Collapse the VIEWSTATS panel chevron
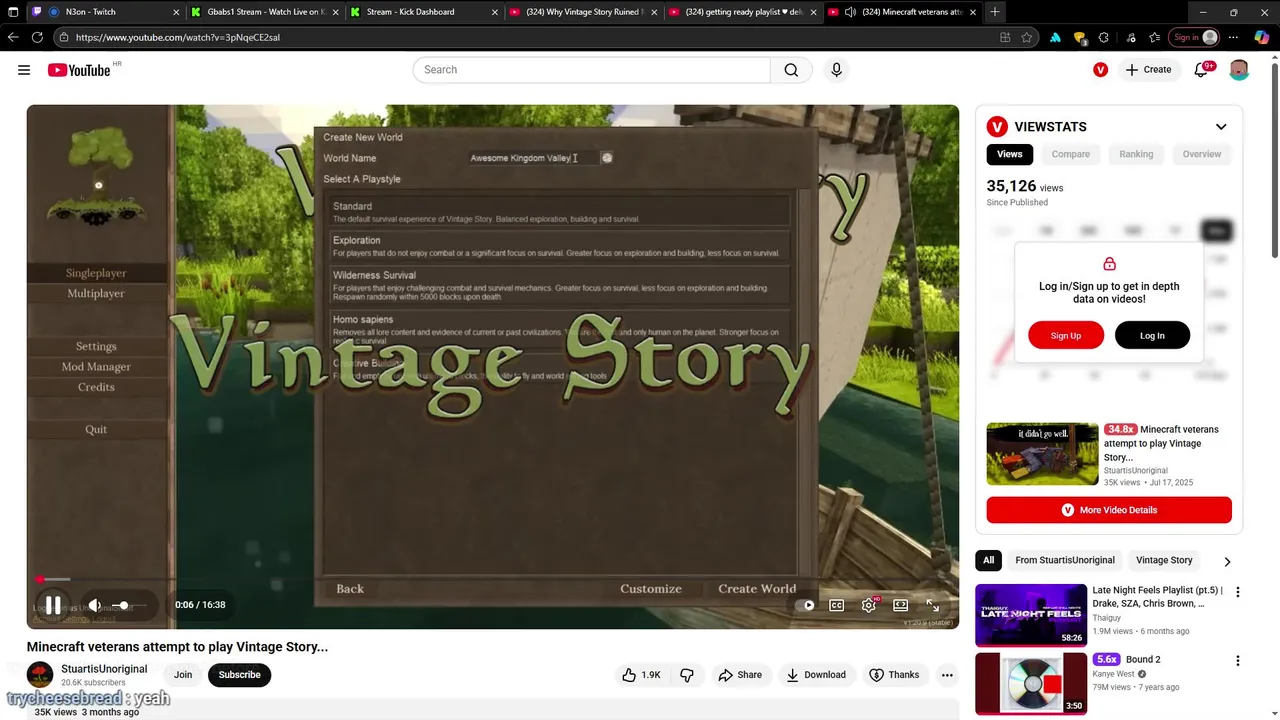1280x720 pixels. tap(1221, 127)
